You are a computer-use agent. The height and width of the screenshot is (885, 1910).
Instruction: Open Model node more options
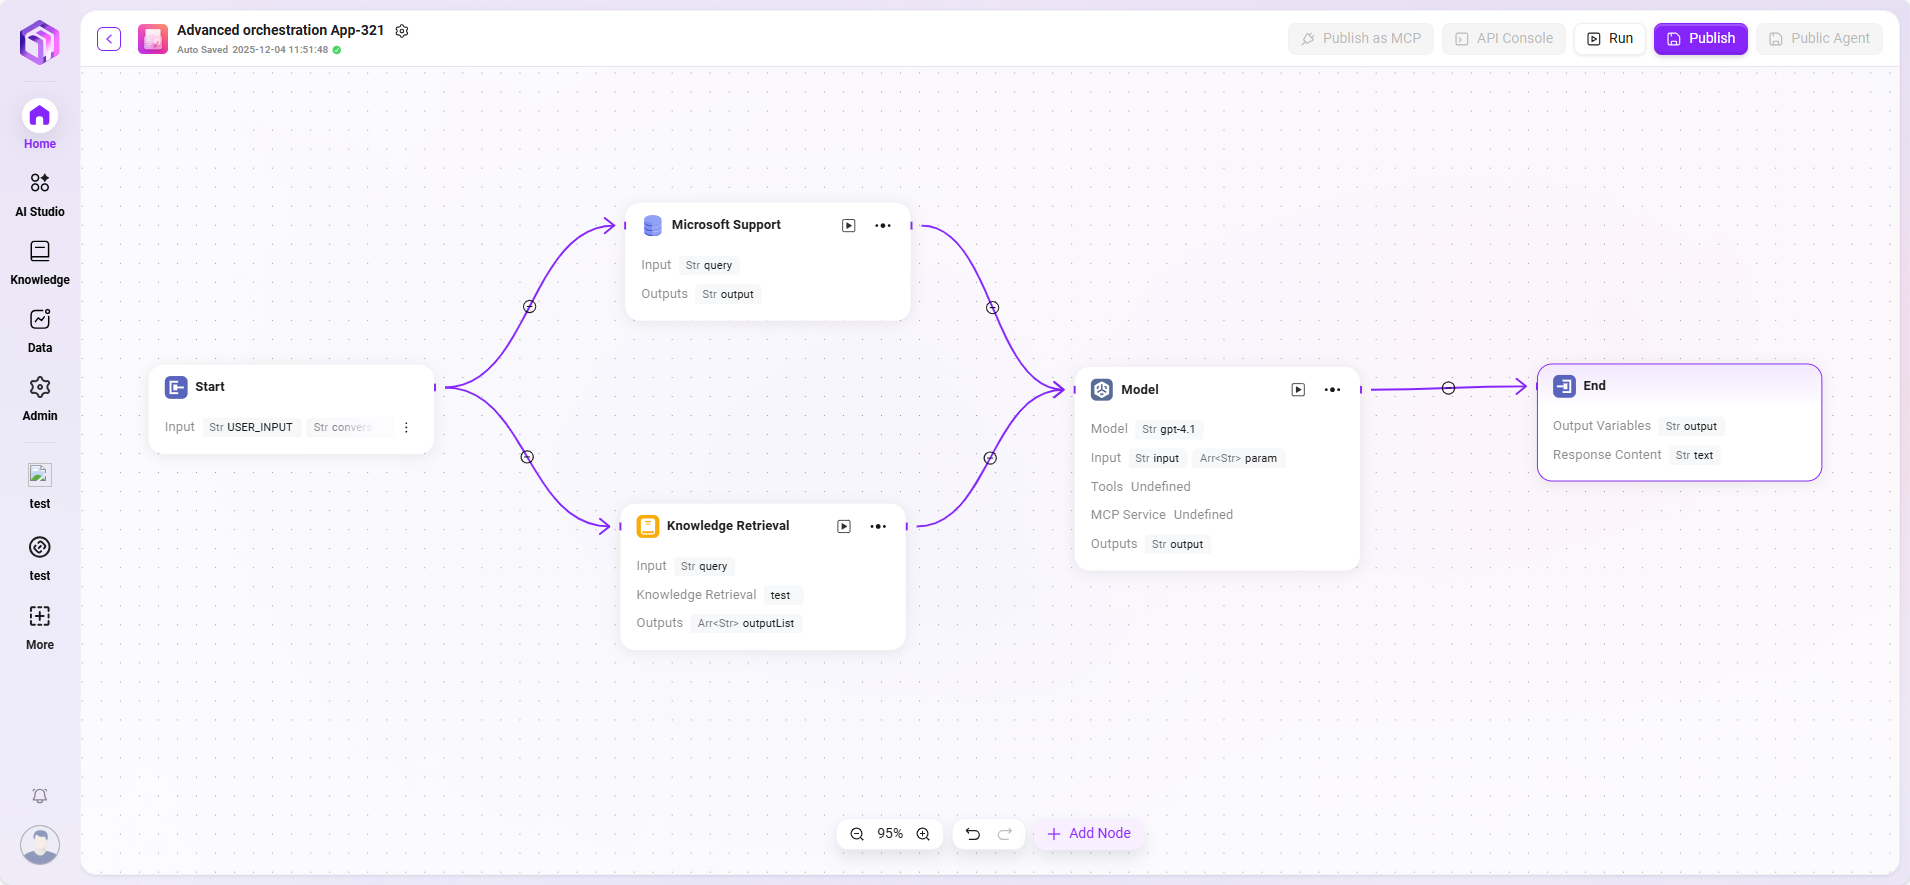coord(1333,390)
